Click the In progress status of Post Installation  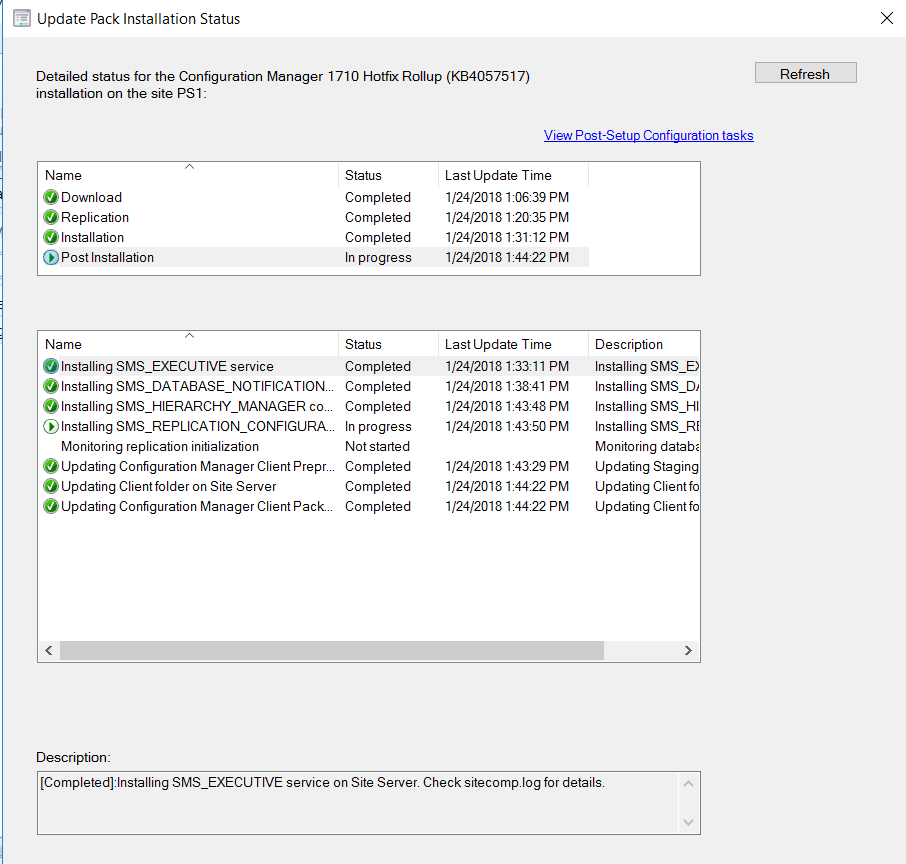tap(378, 257)
